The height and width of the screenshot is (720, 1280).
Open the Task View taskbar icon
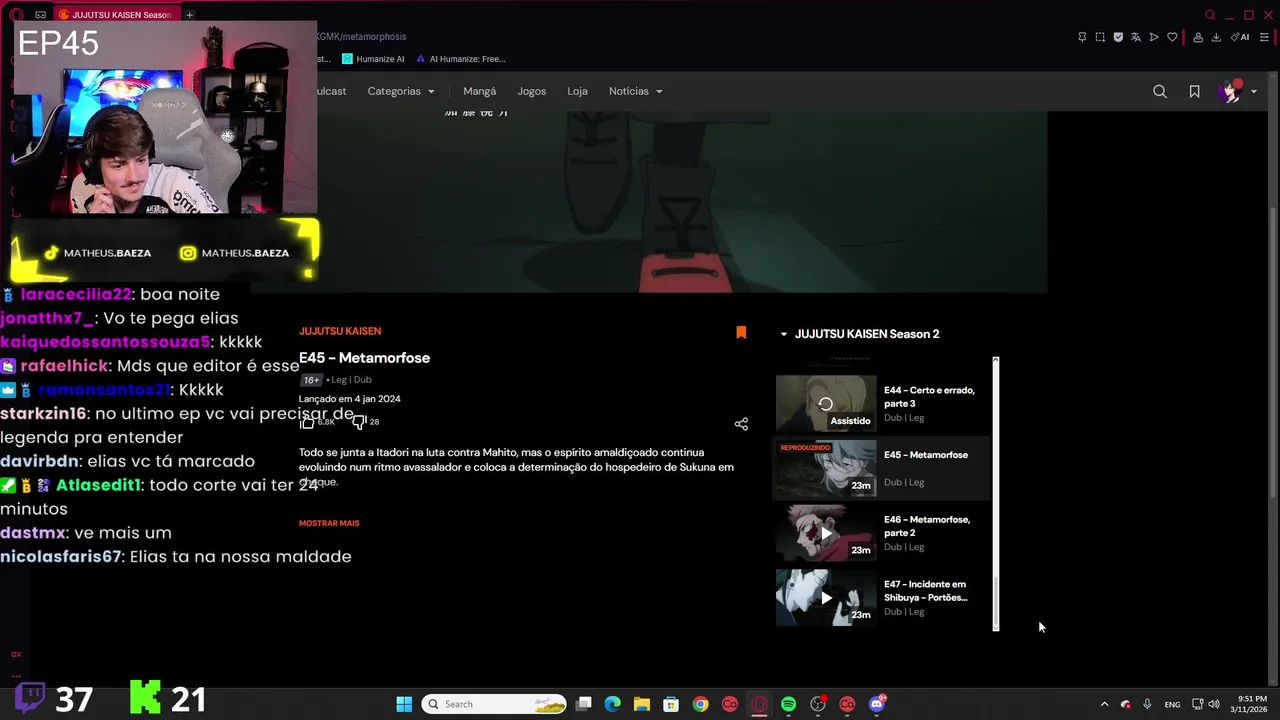[x=583, y=704]
